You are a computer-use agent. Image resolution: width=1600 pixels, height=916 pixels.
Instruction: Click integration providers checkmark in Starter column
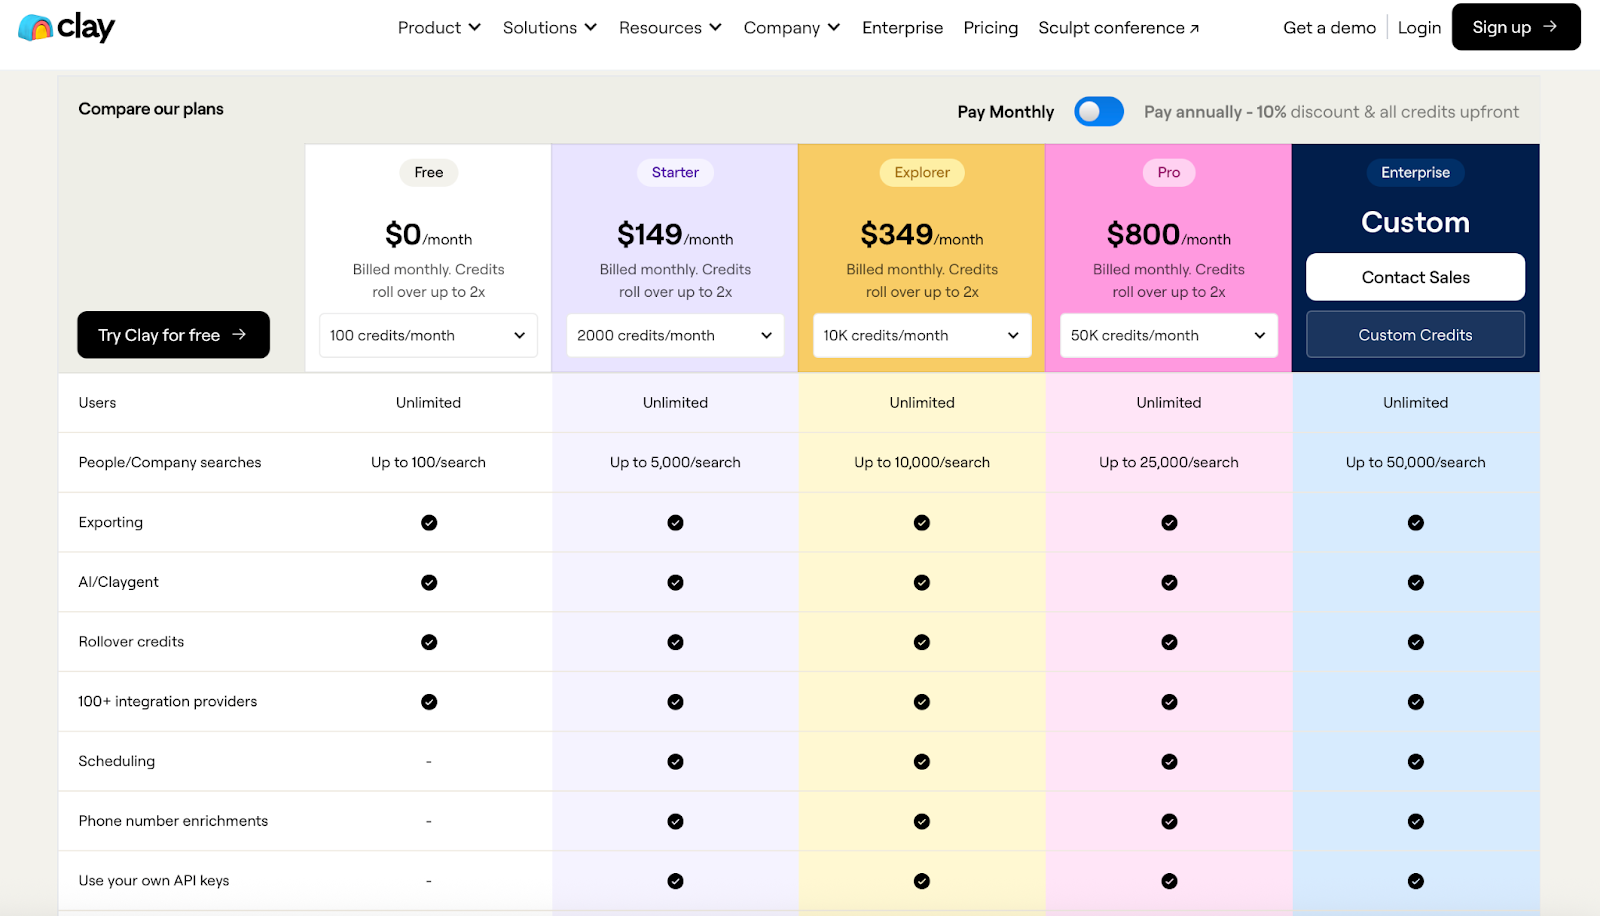pos(675,702)
